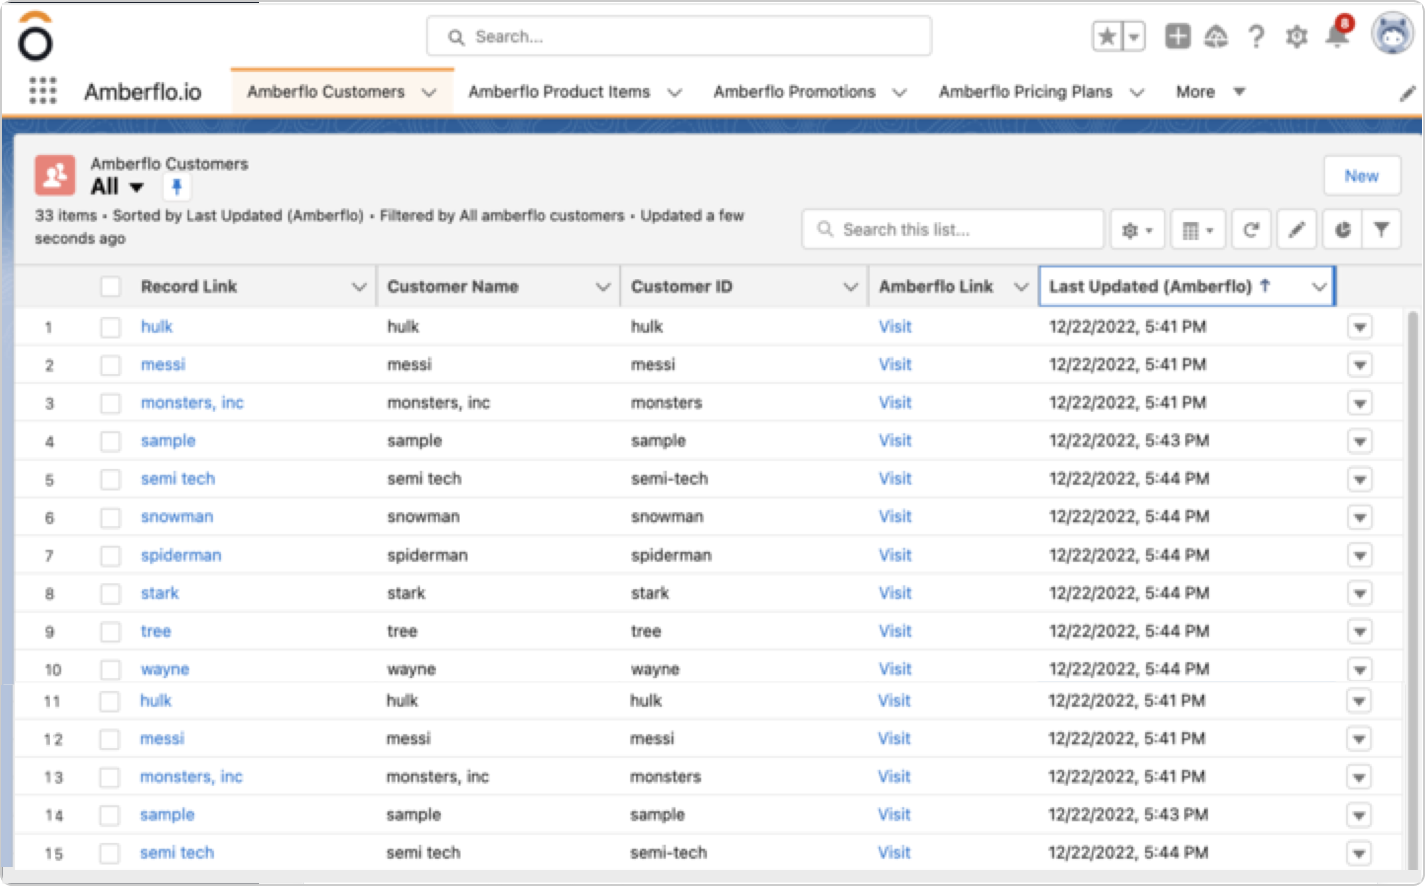This screenshot has height=886, width=1425.
Task: Open the App Launcher grid icon
Action: pos(42,91)
